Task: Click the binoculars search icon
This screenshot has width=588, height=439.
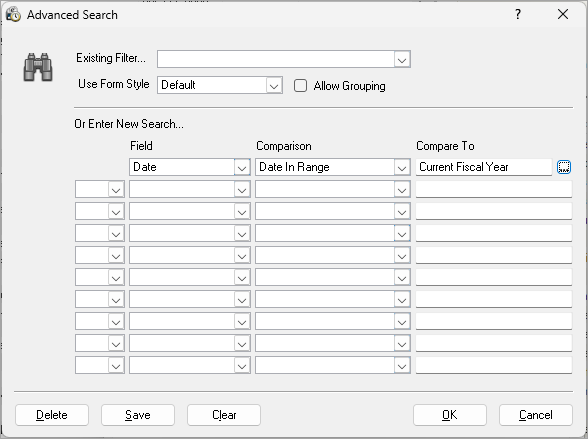Action: (38, 67)
